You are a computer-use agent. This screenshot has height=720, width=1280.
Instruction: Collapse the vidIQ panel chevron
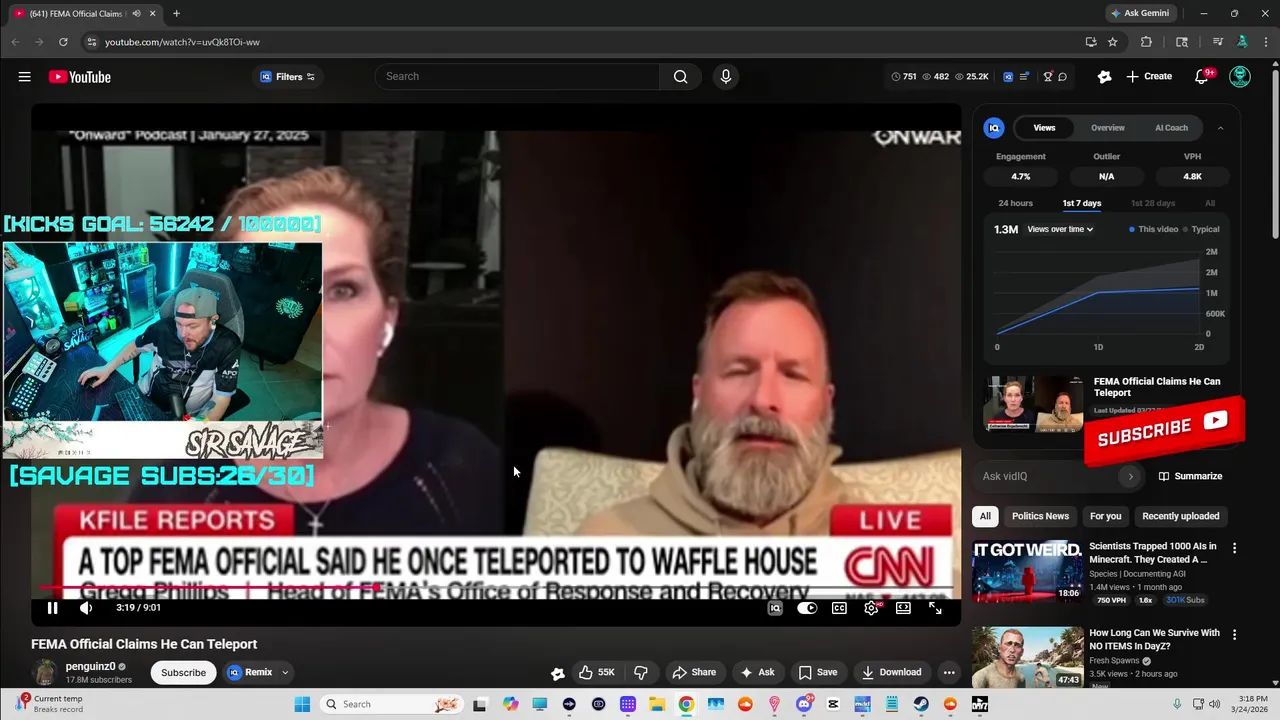[x=1220, y=128]
